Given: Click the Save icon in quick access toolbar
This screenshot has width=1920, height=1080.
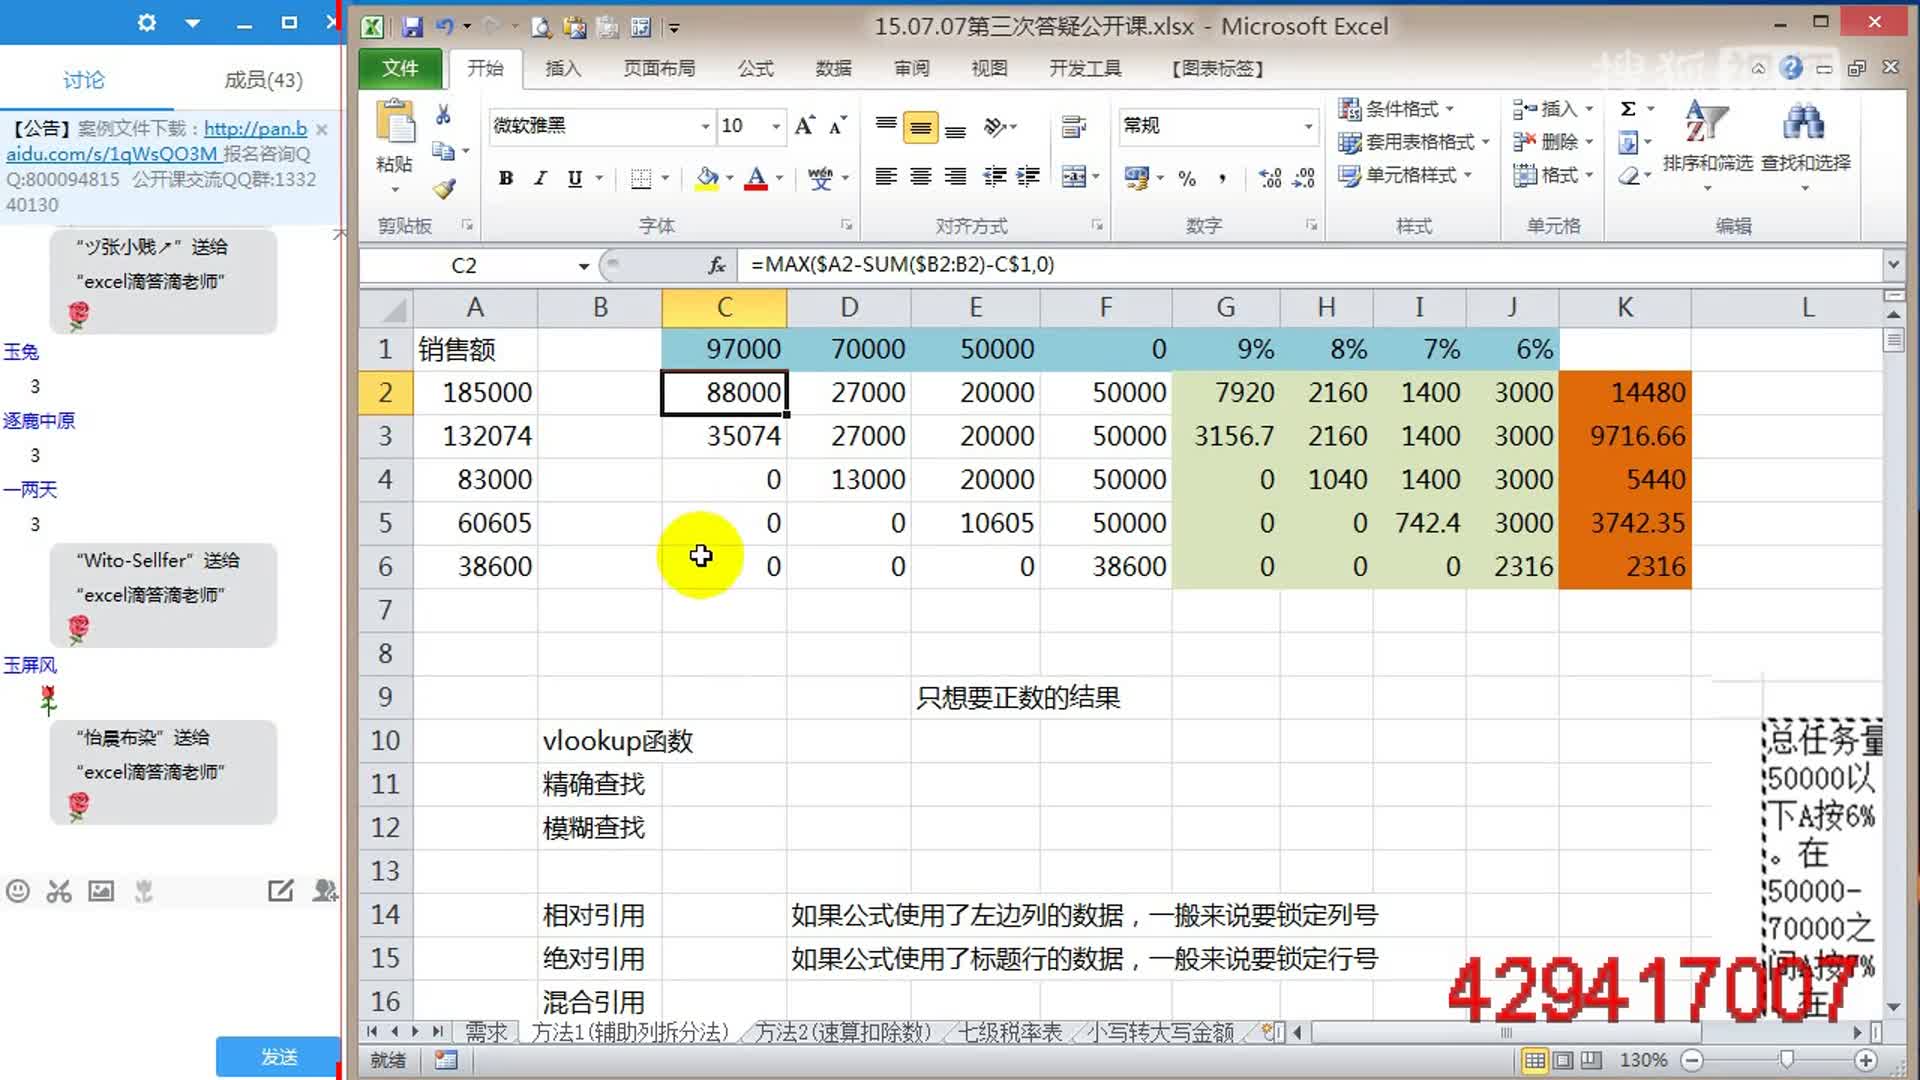Looking at the screenshot, I should [x=411, y=27].
